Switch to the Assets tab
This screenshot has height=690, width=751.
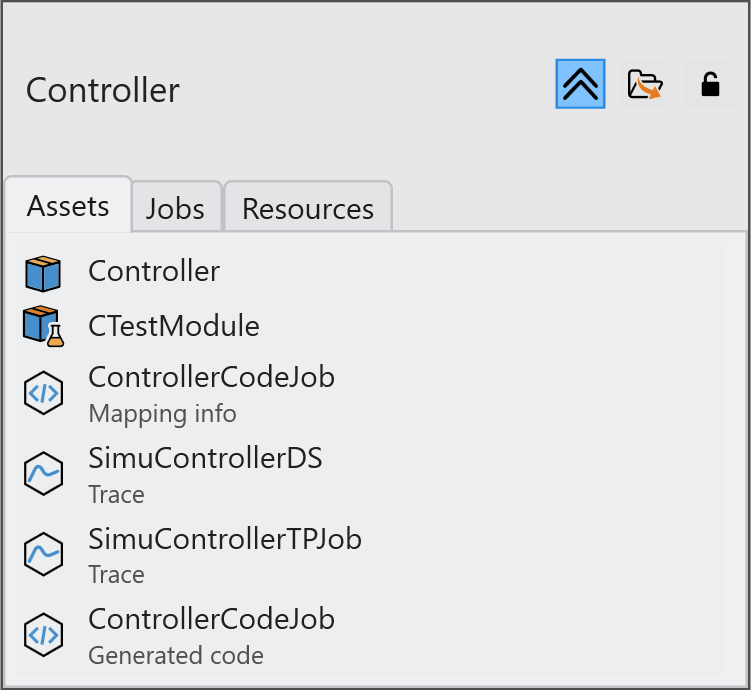(68, 206)
